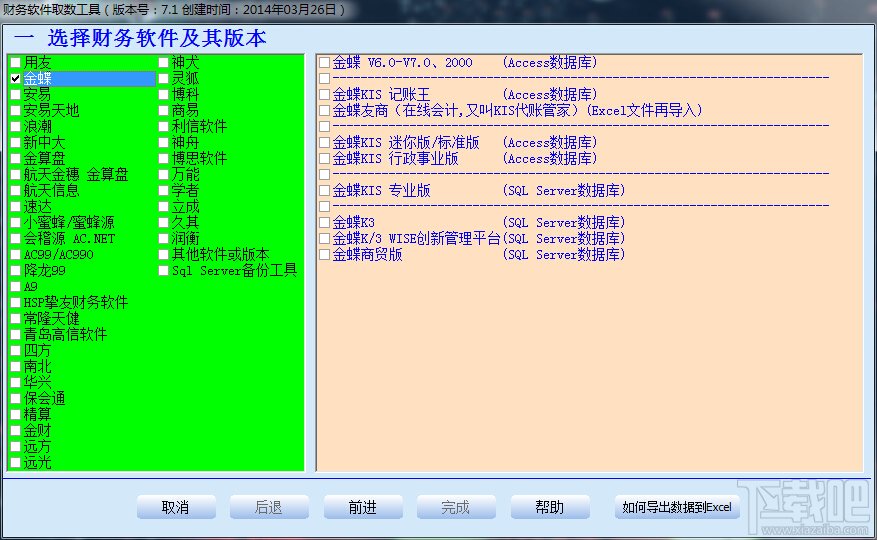This screenshot has width=877, height=540.
Task: Enable the 商易 checkbox
Action: (163, 110)
